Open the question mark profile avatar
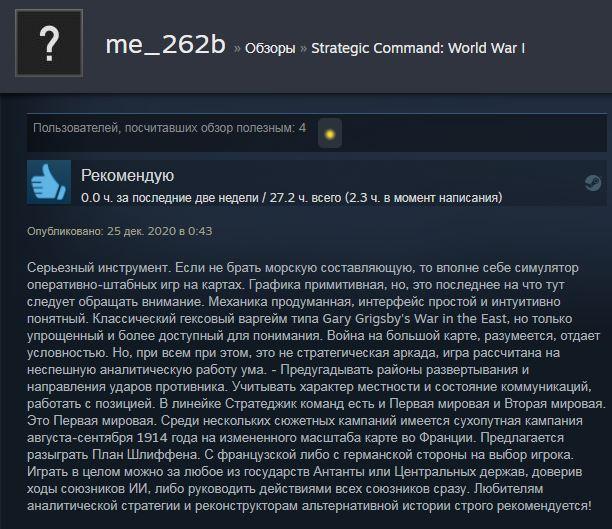This screenshot has height=529, width=612. tap(49, 43)
